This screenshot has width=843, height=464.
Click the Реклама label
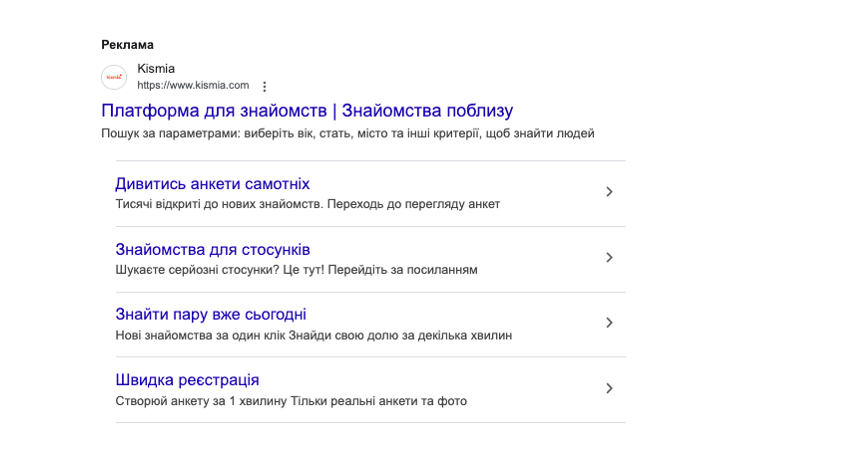tap(127, 45)
